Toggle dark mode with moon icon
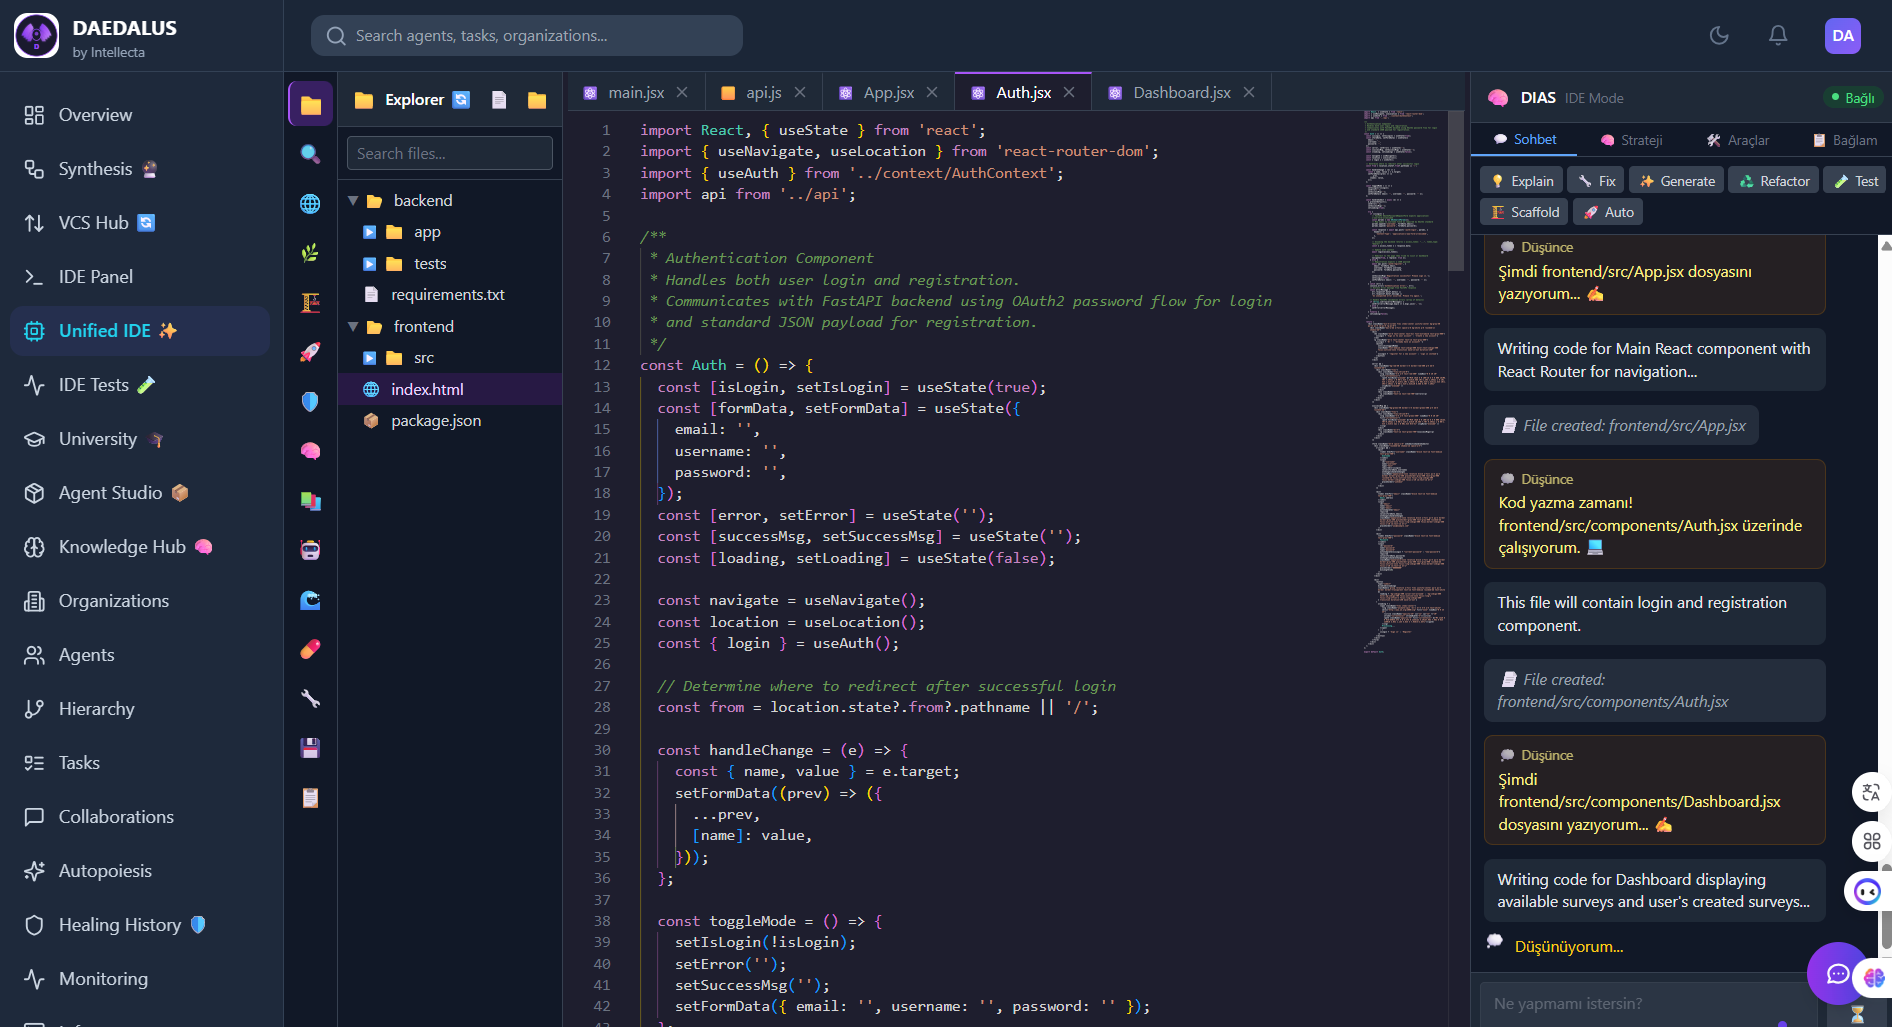1892x1027 pixels. 1719,36
